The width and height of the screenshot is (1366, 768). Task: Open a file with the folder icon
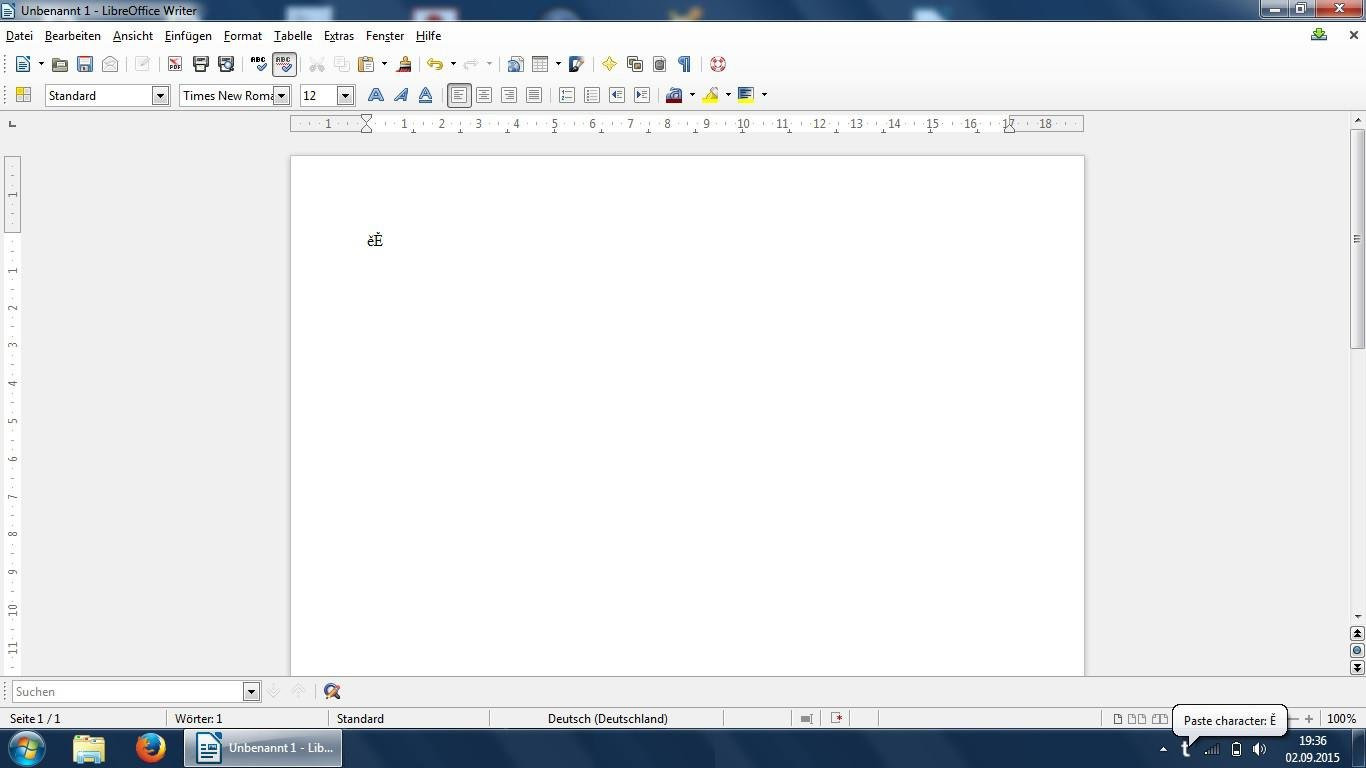60,64
